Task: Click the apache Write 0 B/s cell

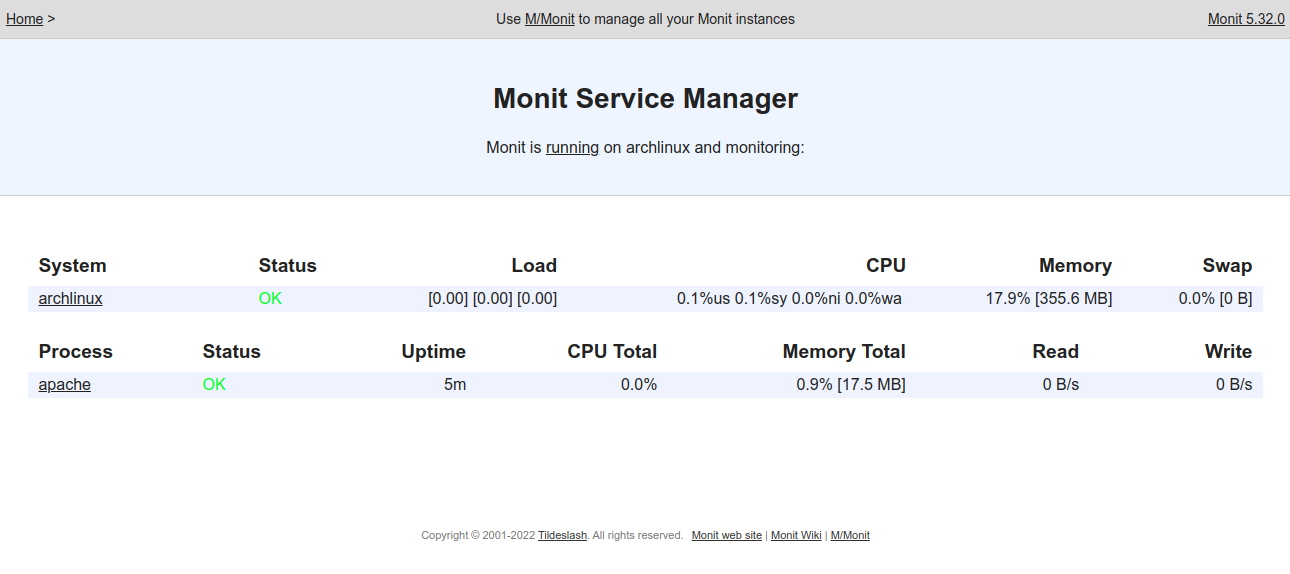Action: (1234, 384)
